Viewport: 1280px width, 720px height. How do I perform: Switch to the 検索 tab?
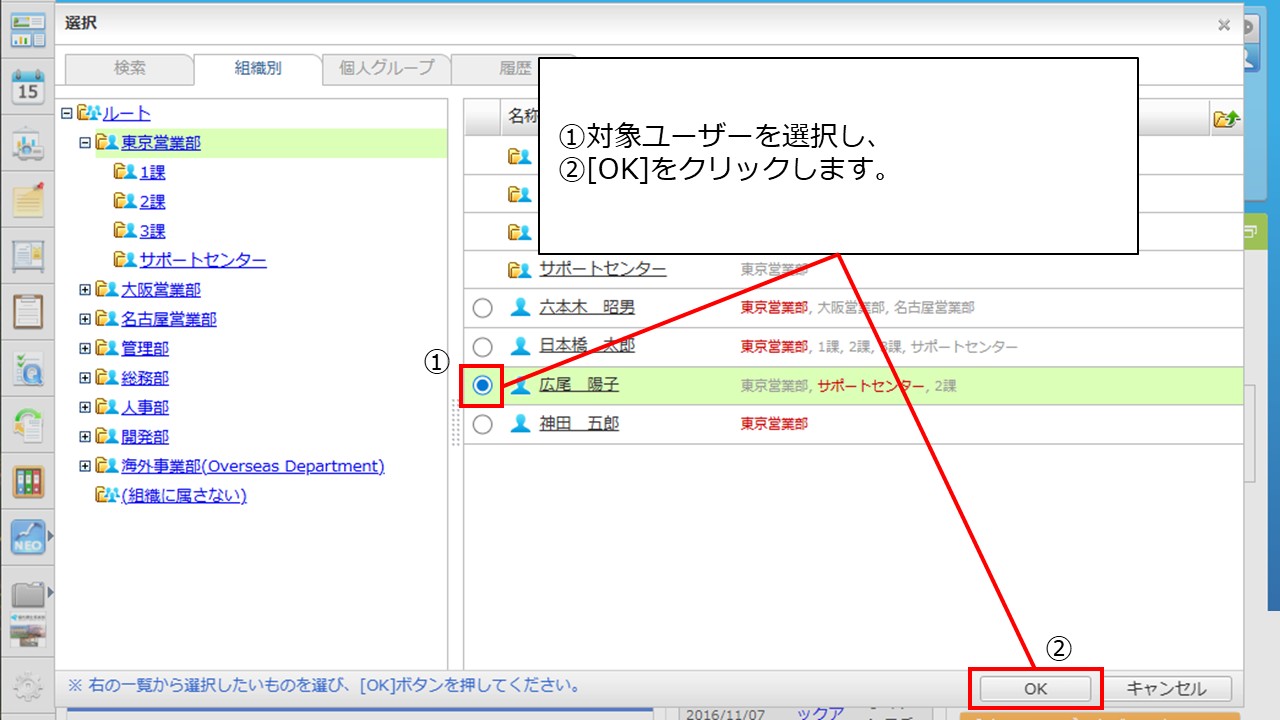point(129,69)
